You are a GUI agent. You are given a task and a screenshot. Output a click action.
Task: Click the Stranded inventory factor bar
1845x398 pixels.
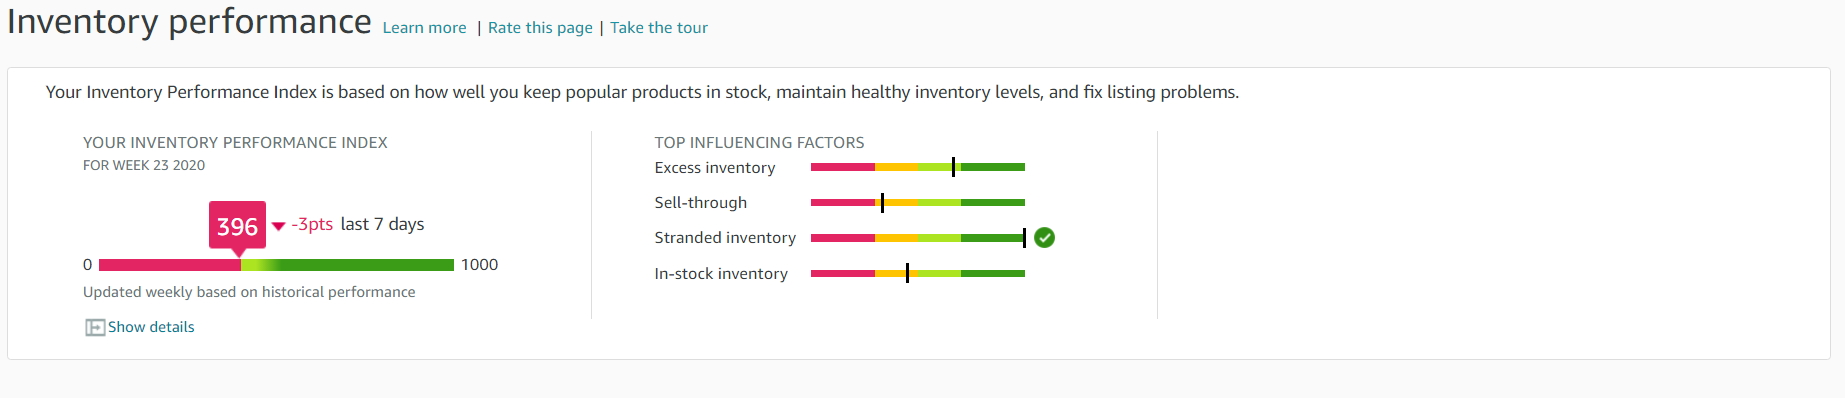pos(918,238)
